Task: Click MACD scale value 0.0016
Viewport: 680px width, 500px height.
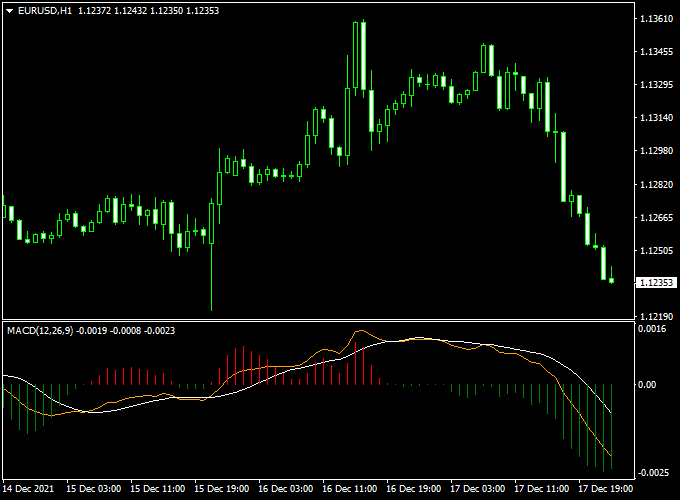Action: [x=652, y=329]
